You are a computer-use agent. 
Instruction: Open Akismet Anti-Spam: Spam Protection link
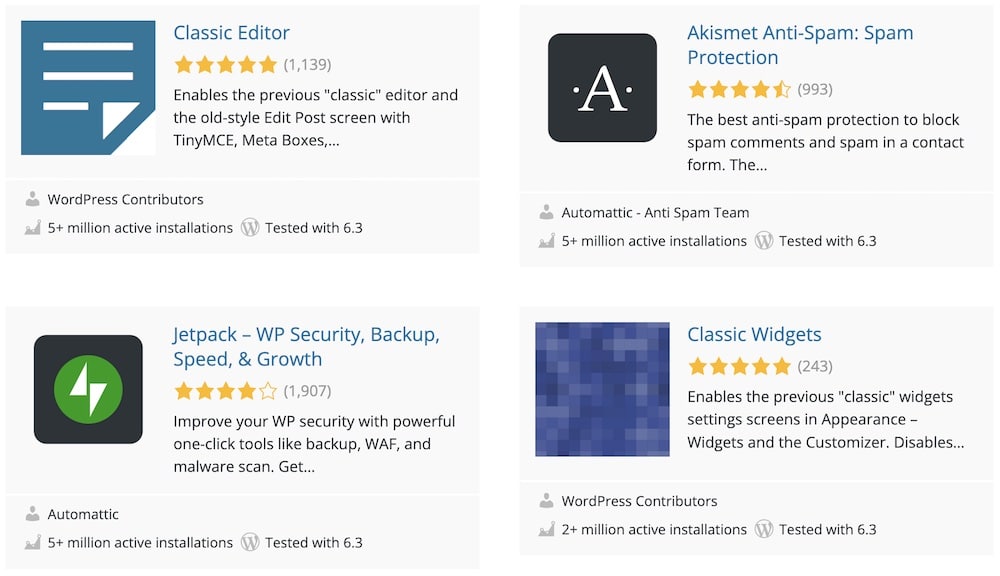[x=800, y=45]
